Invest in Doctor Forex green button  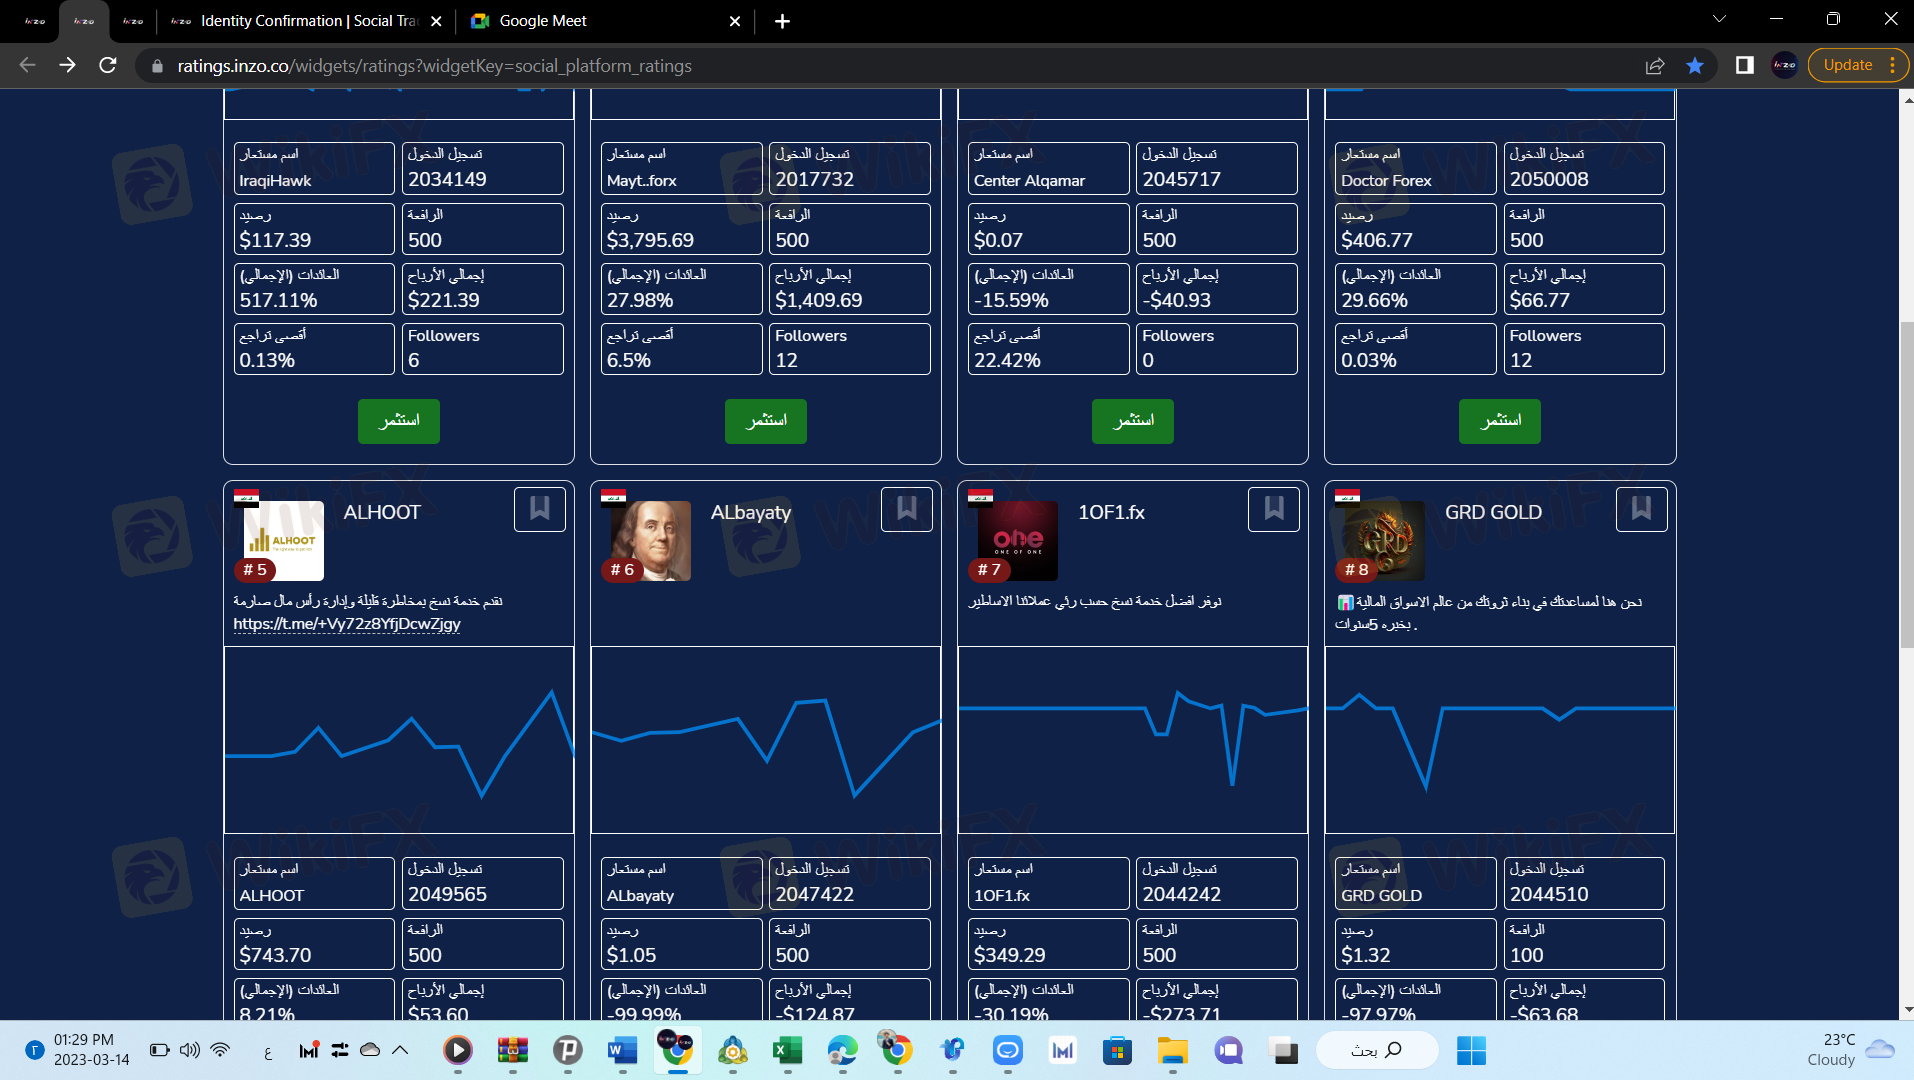[1500, 421]
